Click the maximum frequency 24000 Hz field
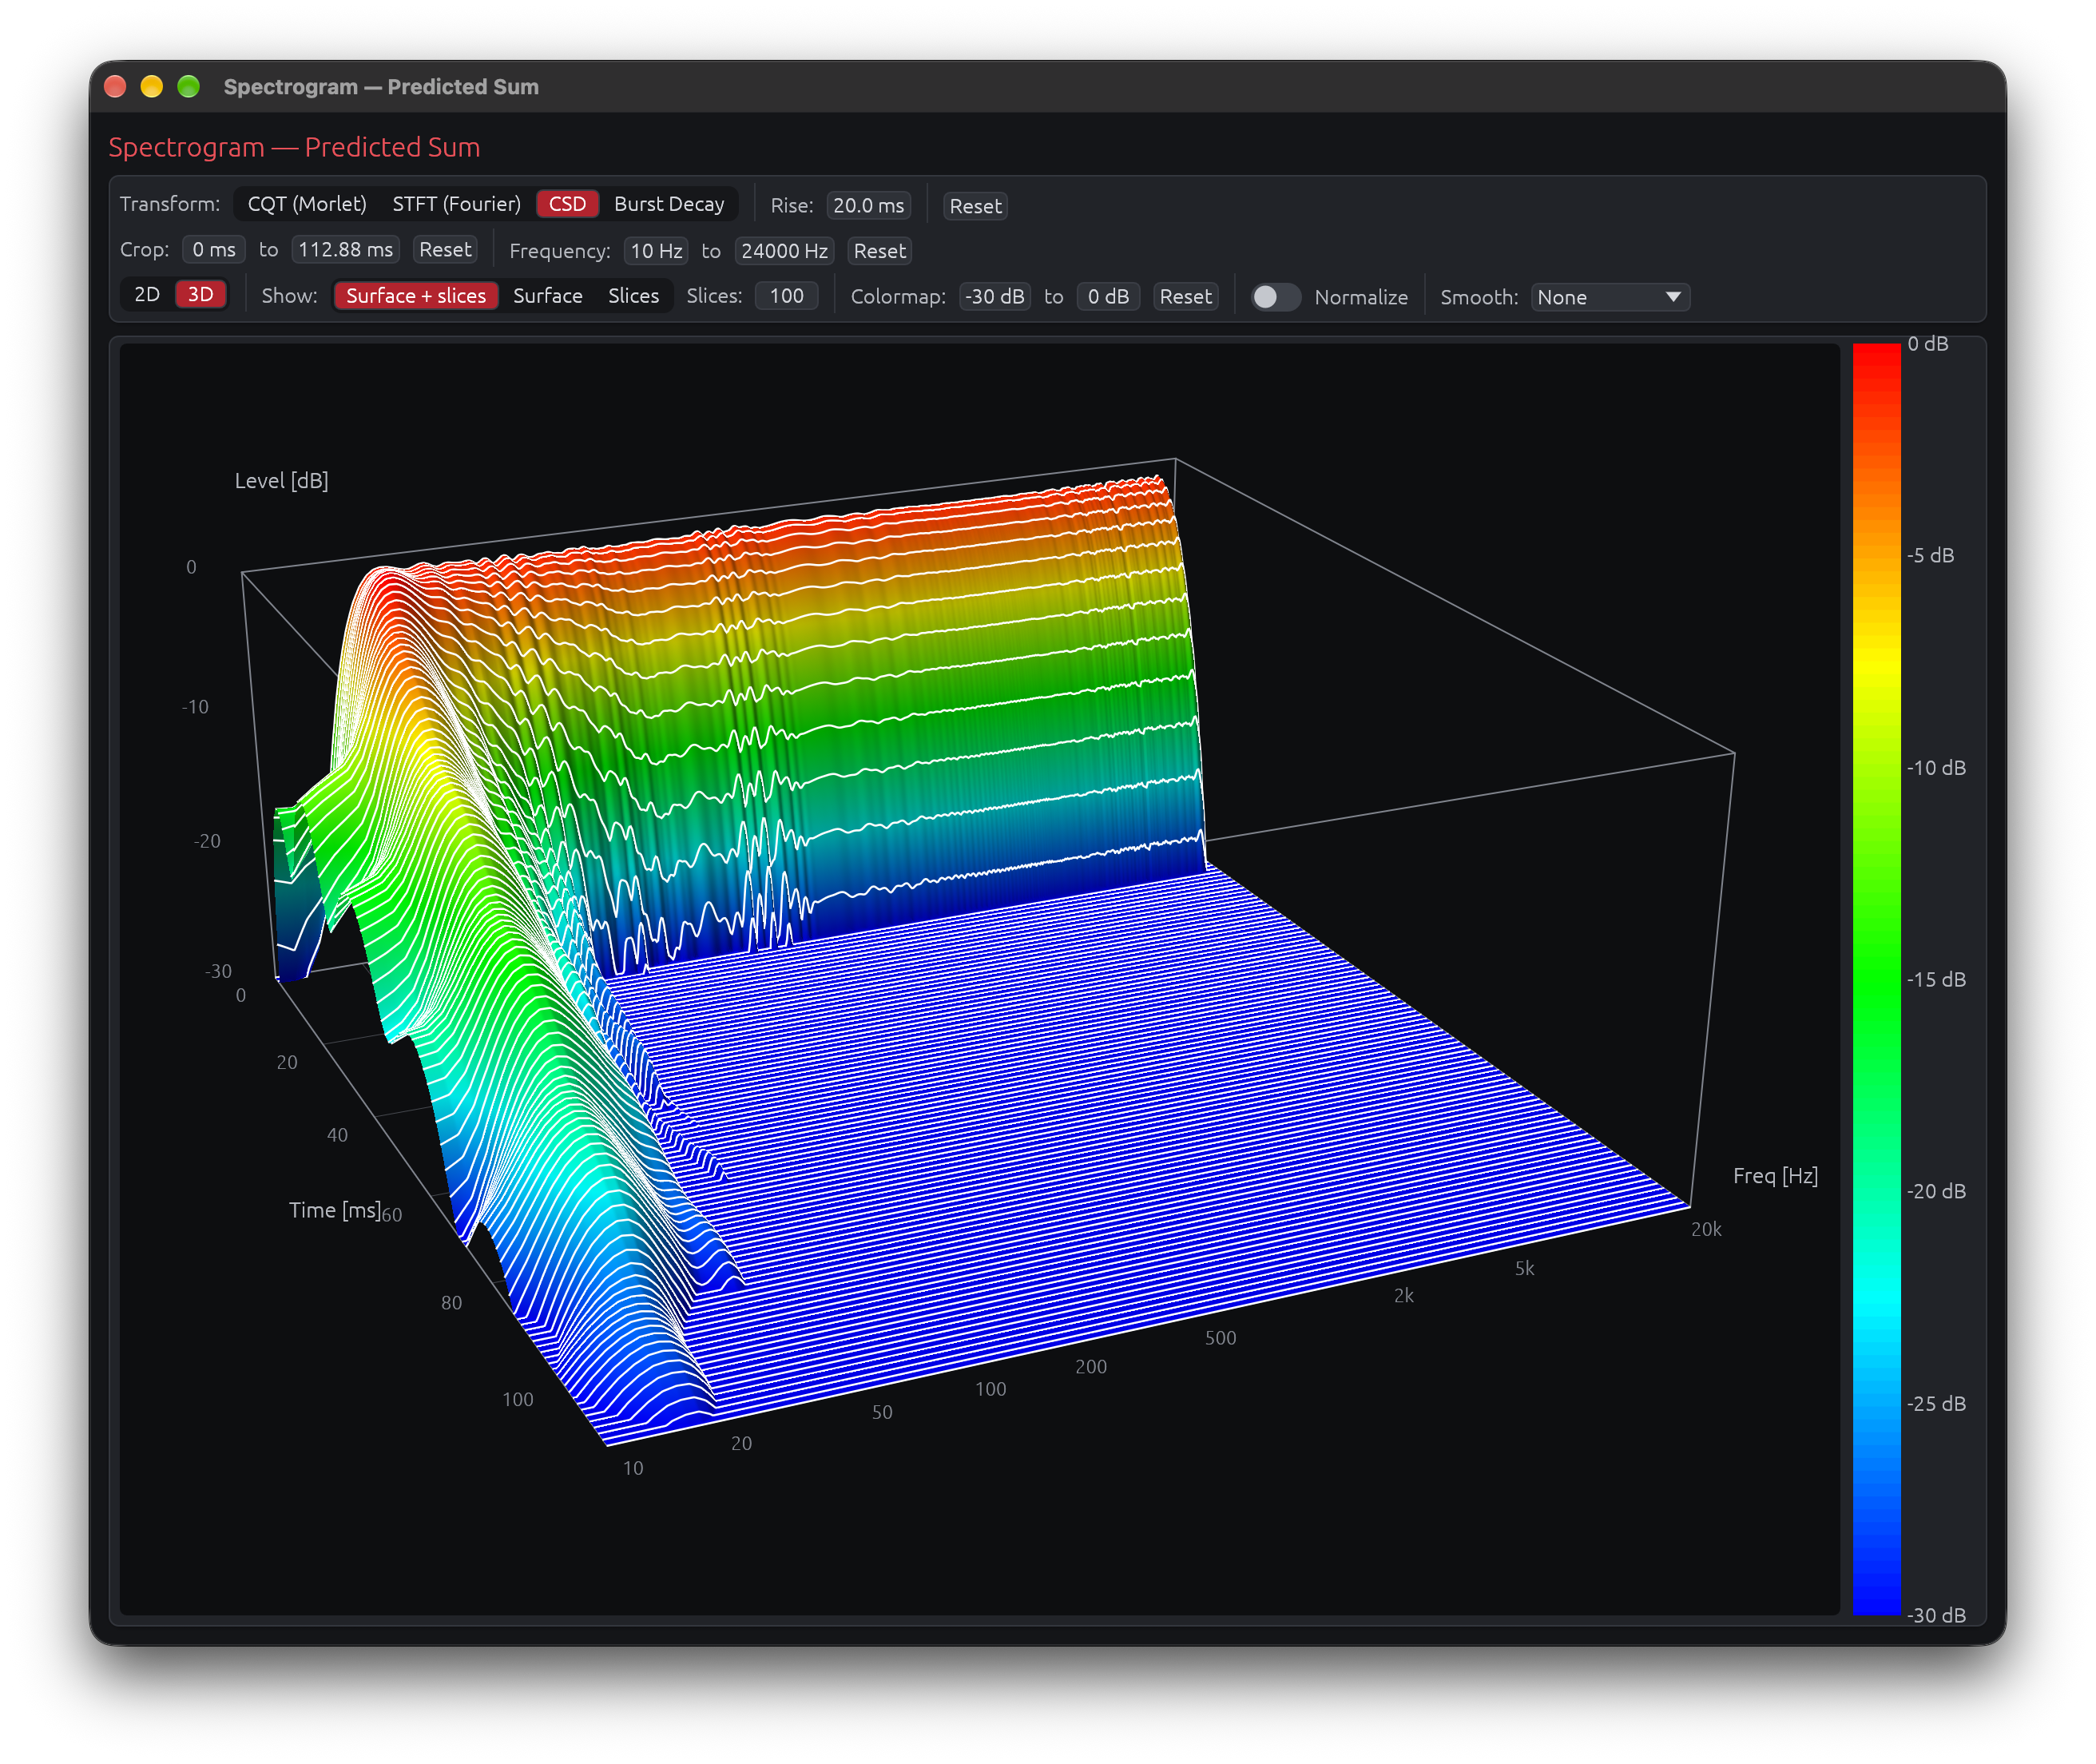The width and height of the screenshot is (2096, 1764). tap(784, 251)
